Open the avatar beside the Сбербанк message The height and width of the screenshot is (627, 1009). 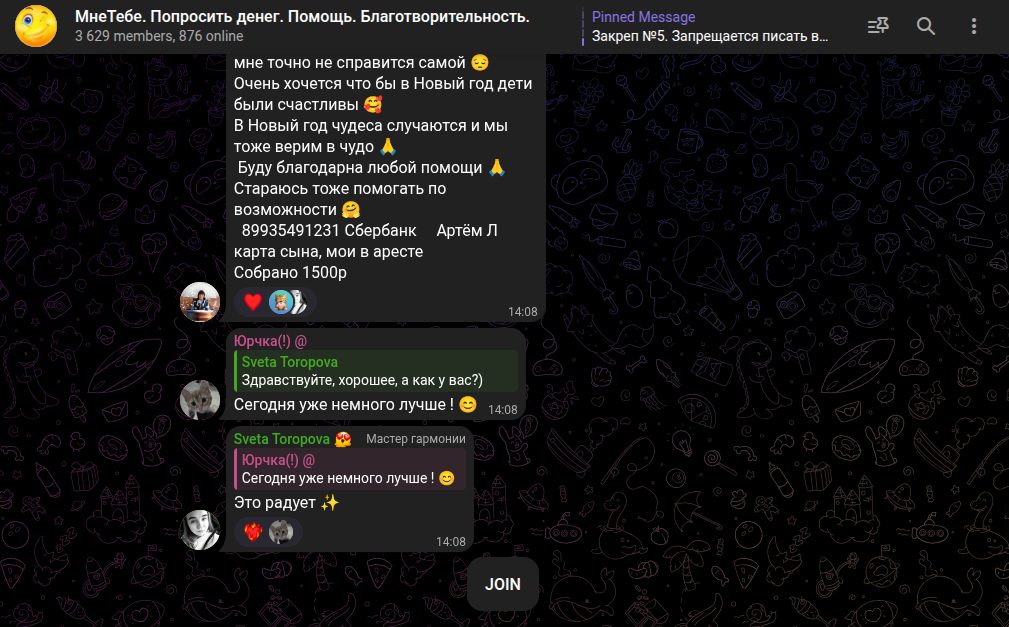pos(199,301)
